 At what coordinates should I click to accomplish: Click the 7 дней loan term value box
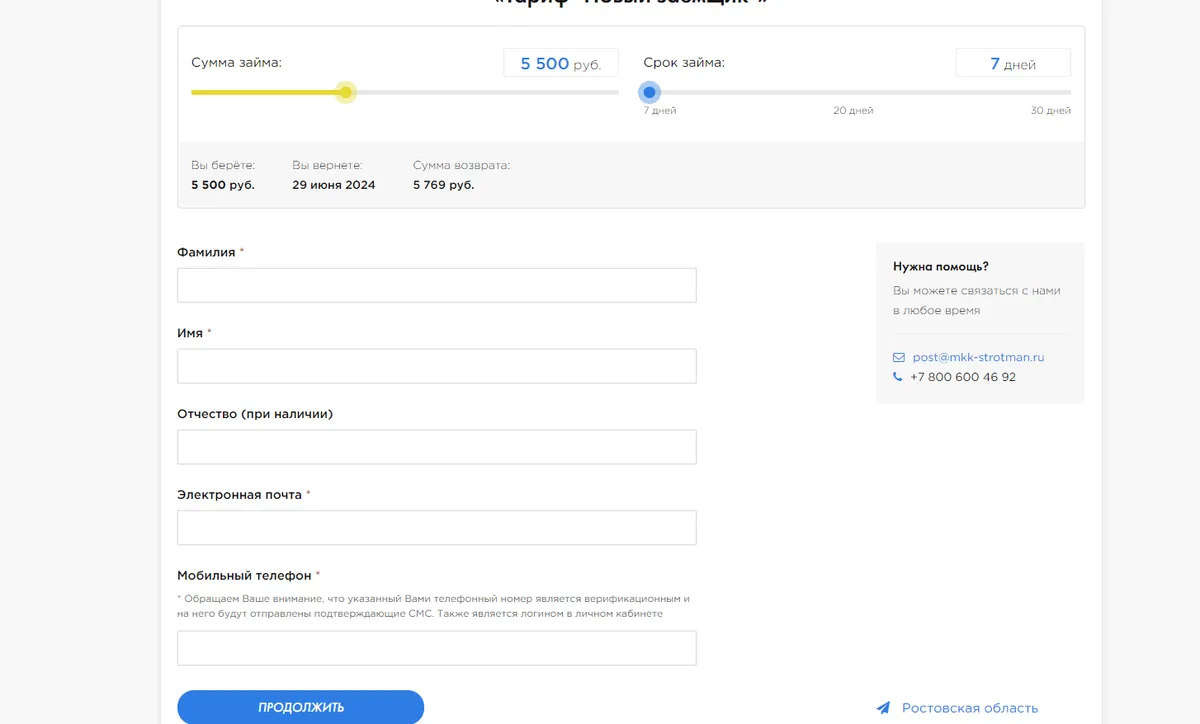click(1013, 63)
